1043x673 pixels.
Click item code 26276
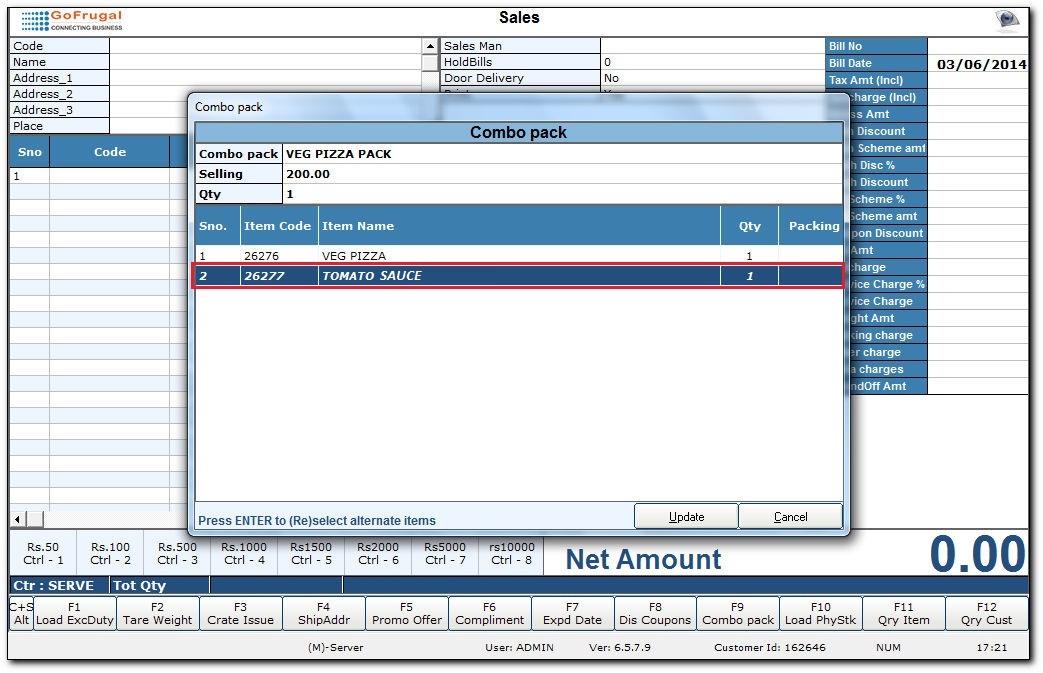click(261, 255)
